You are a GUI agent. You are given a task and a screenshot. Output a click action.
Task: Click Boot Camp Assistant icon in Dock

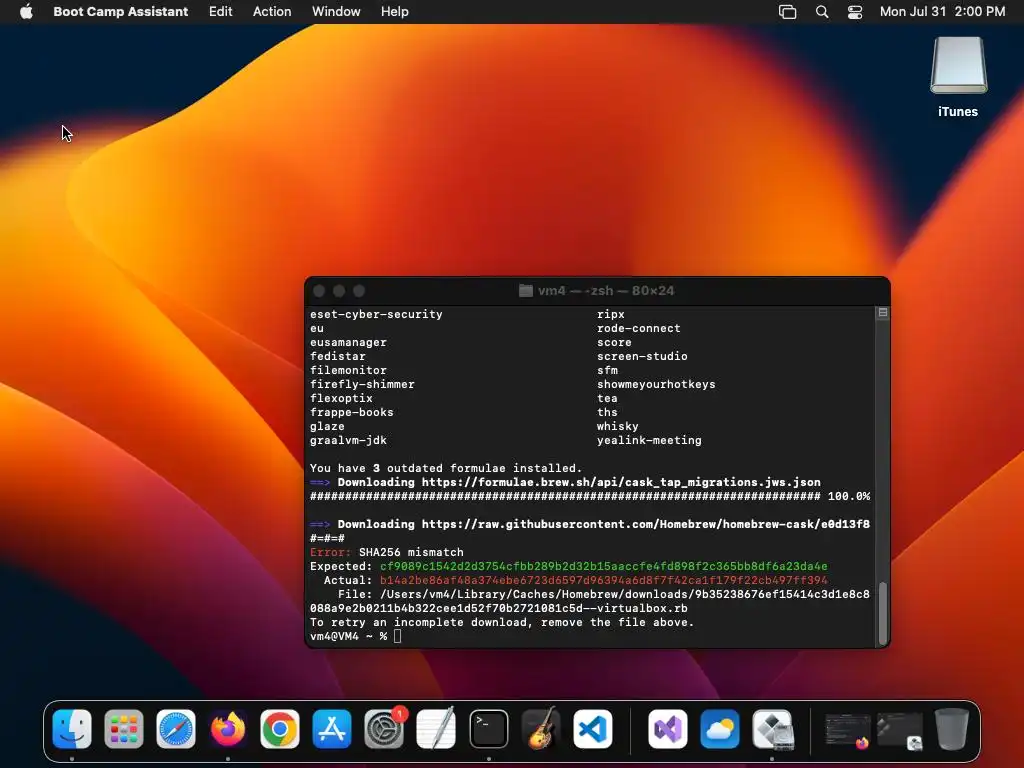pyautogui.click(x=772, y=729)
